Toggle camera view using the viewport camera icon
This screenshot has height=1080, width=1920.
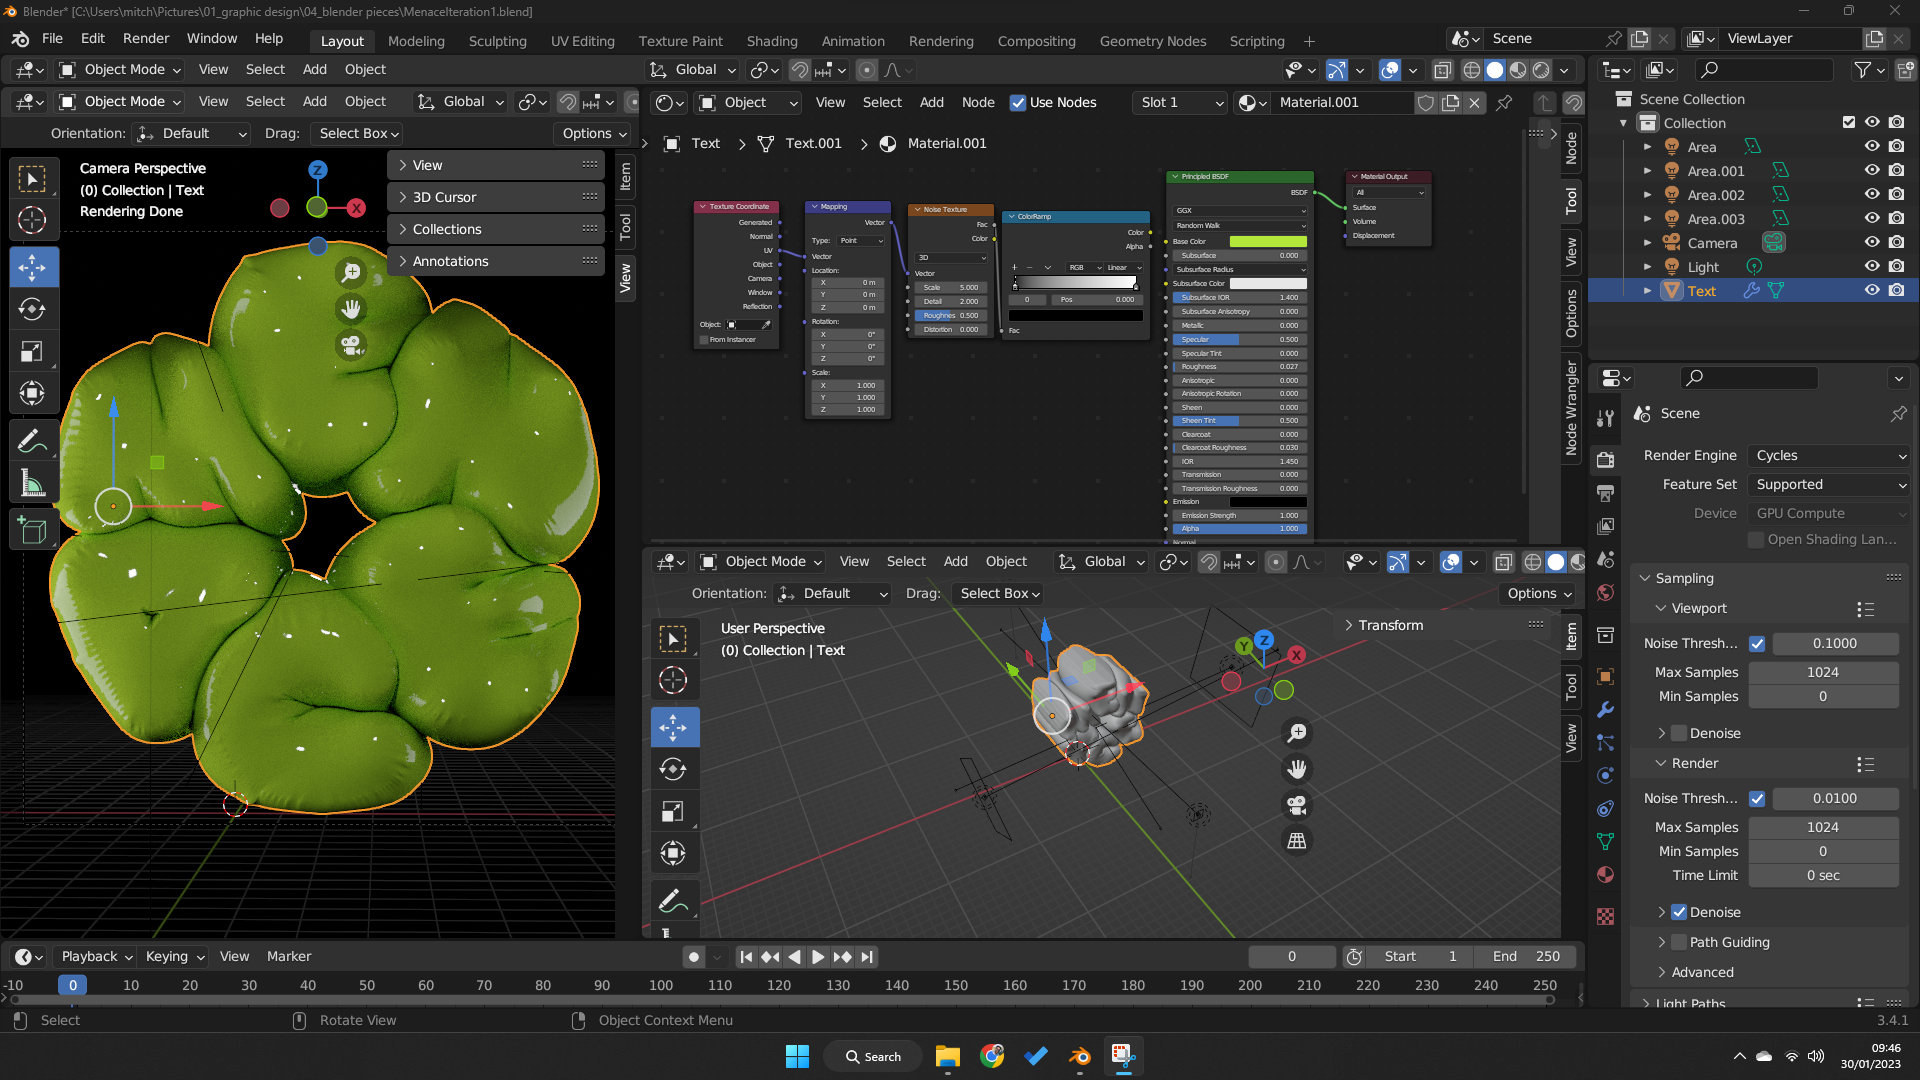tap(351, 345)
